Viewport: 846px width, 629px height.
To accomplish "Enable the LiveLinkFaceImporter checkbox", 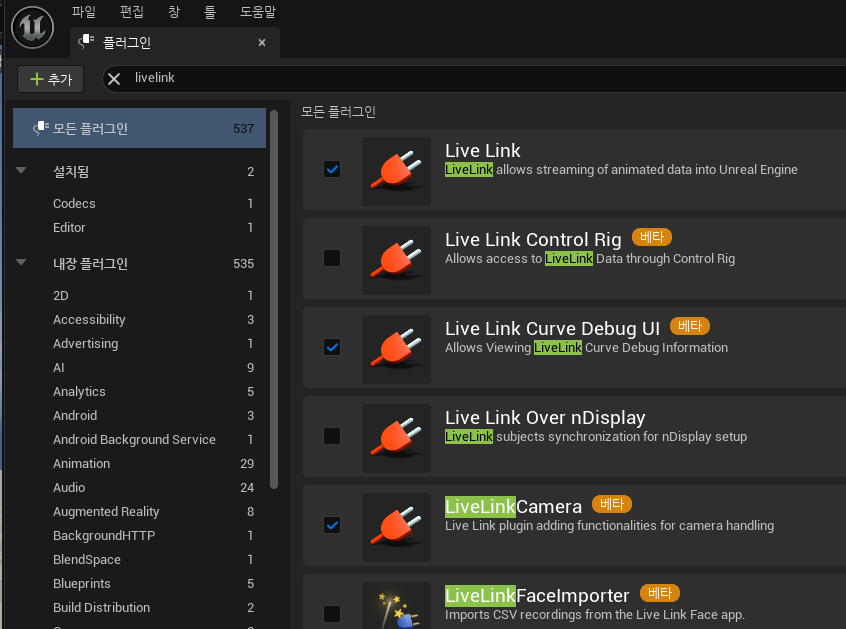I will point(332,614).
